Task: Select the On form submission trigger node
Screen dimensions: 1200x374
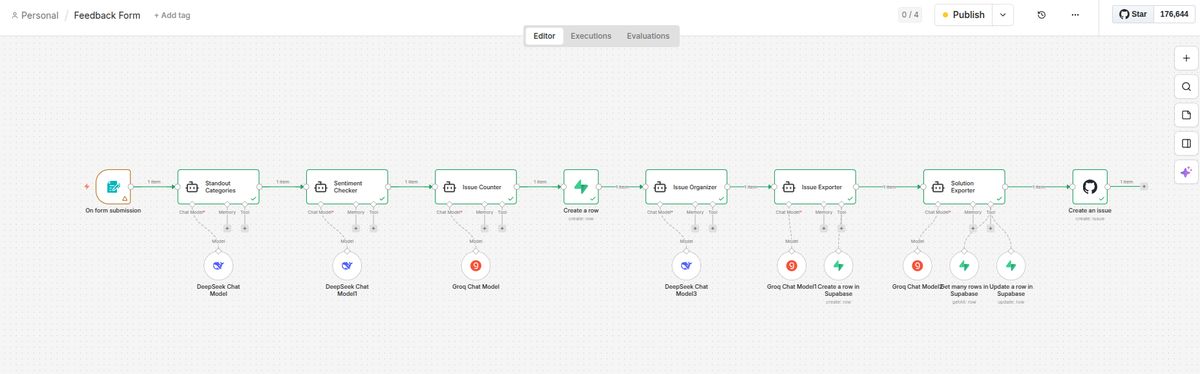Action: click(x=114, y=186)
